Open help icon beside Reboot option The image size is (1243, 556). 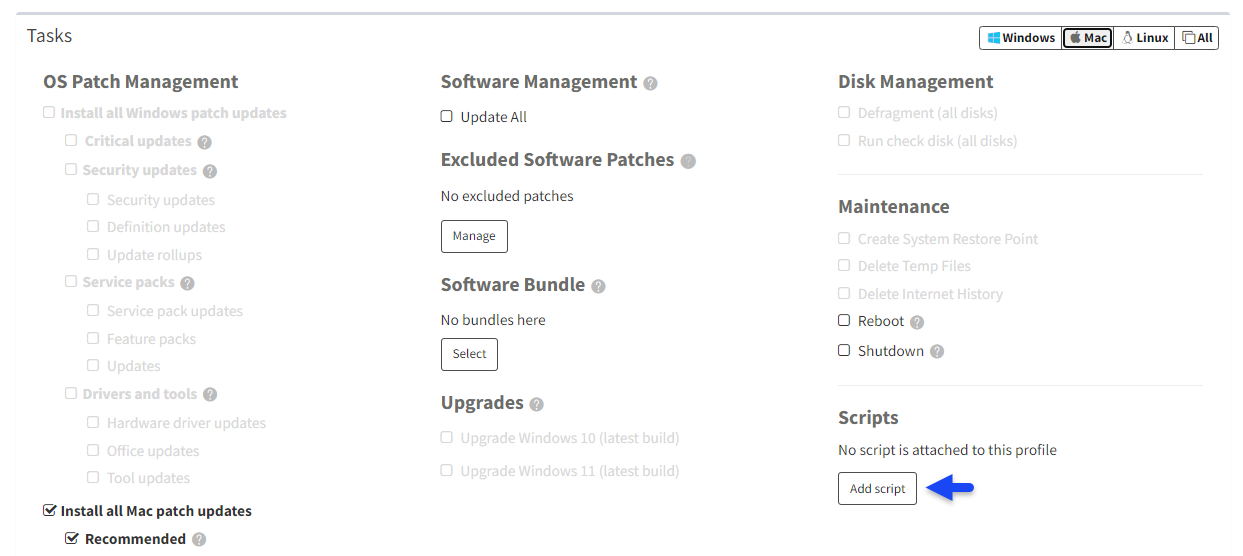[917, 322]
